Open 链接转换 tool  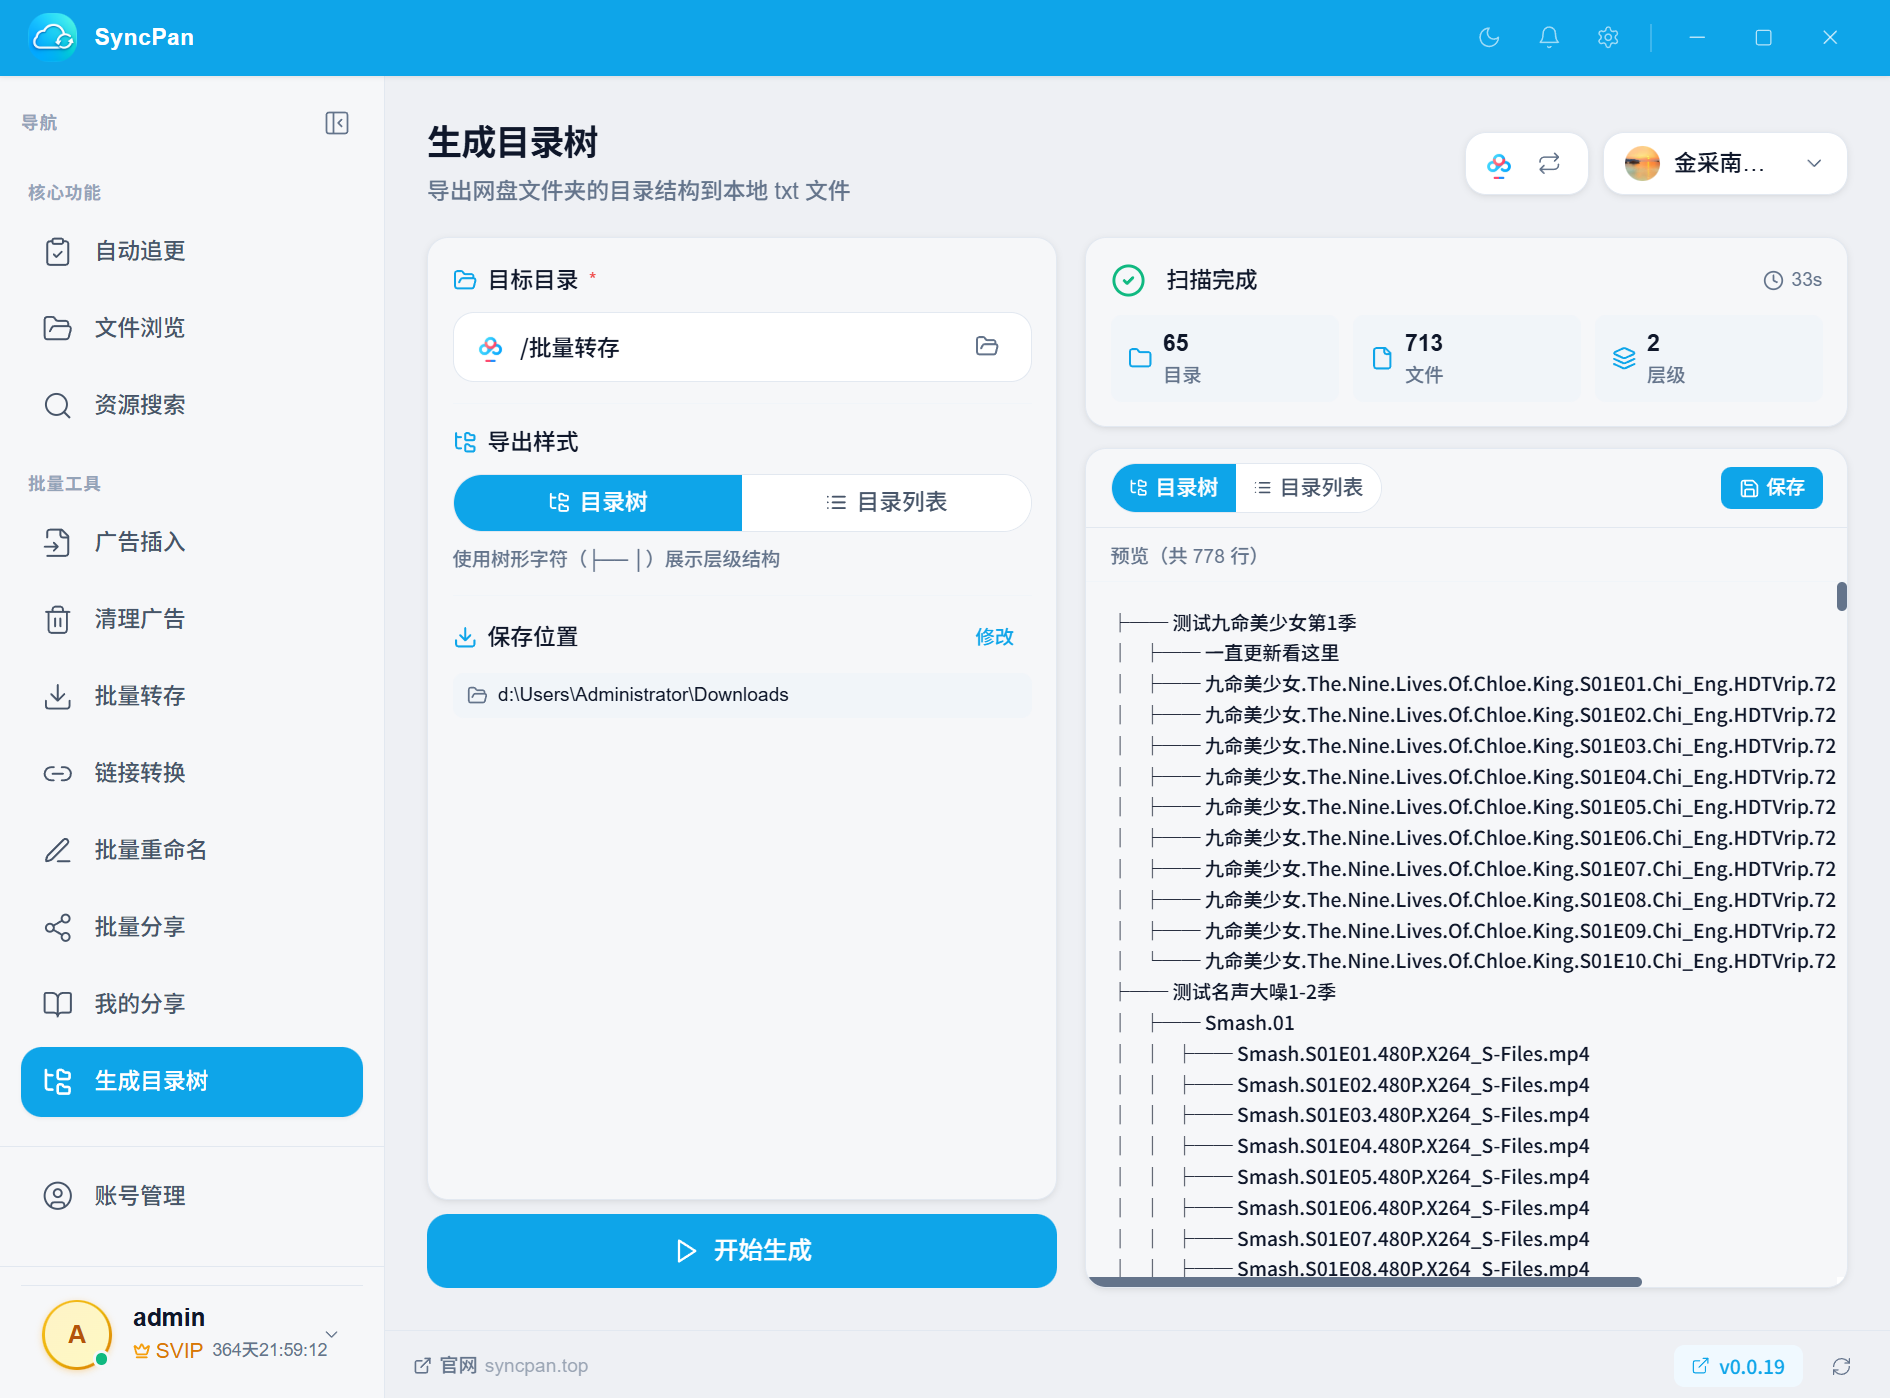[x=192, y=773]
